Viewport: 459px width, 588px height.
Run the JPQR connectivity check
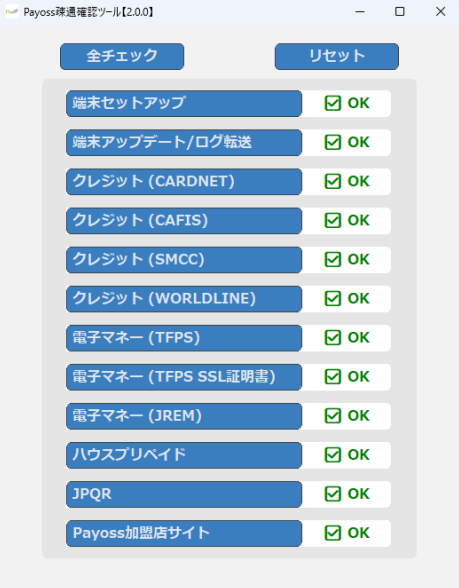184,494
